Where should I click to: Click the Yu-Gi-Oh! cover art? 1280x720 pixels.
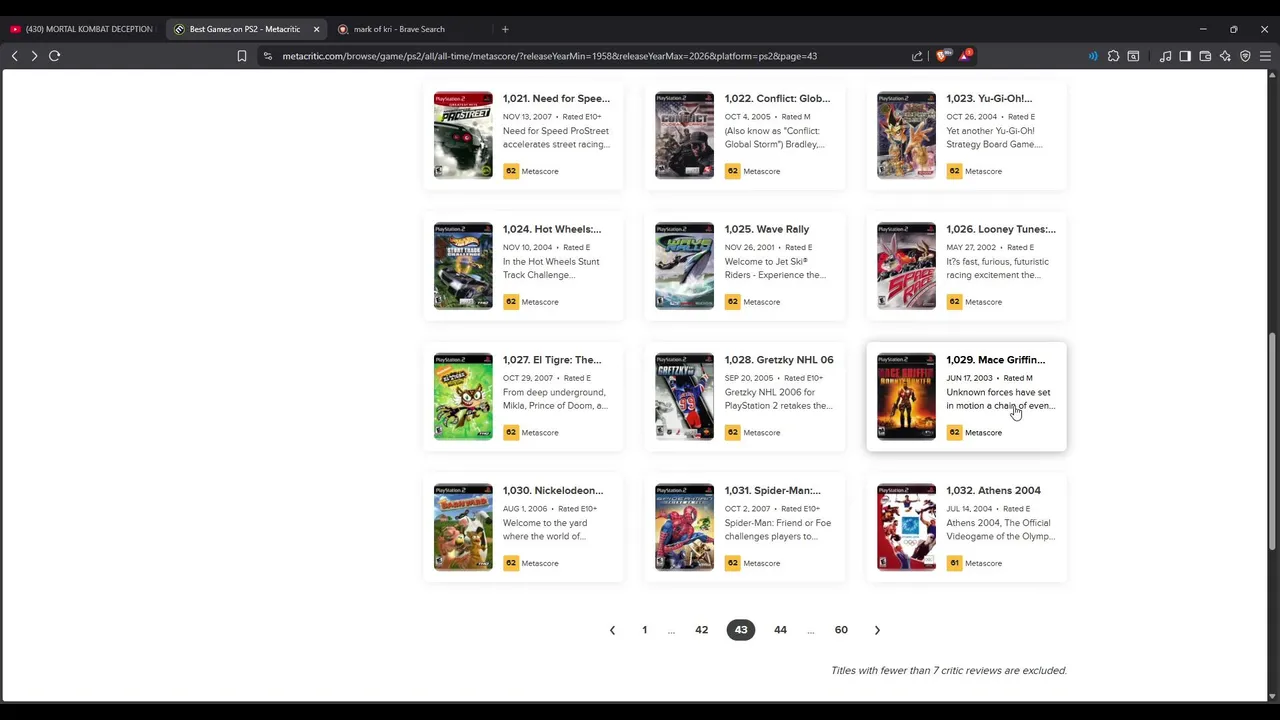click(906, 135)
